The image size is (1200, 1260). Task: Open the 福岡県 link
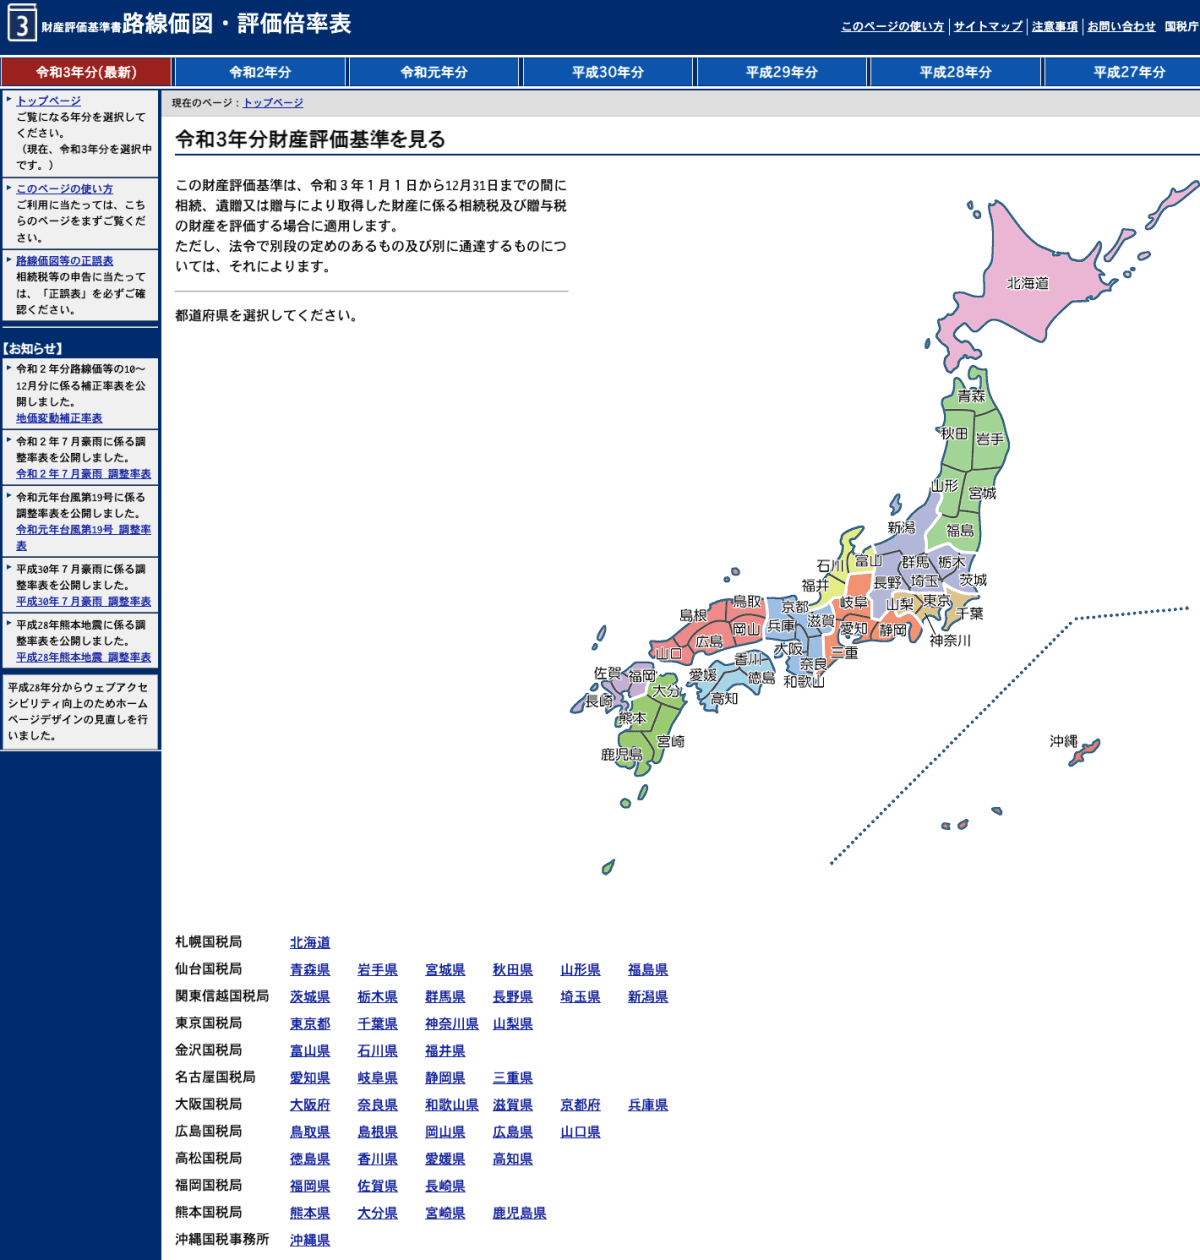pyautogui.click(x=310, y=1186)
